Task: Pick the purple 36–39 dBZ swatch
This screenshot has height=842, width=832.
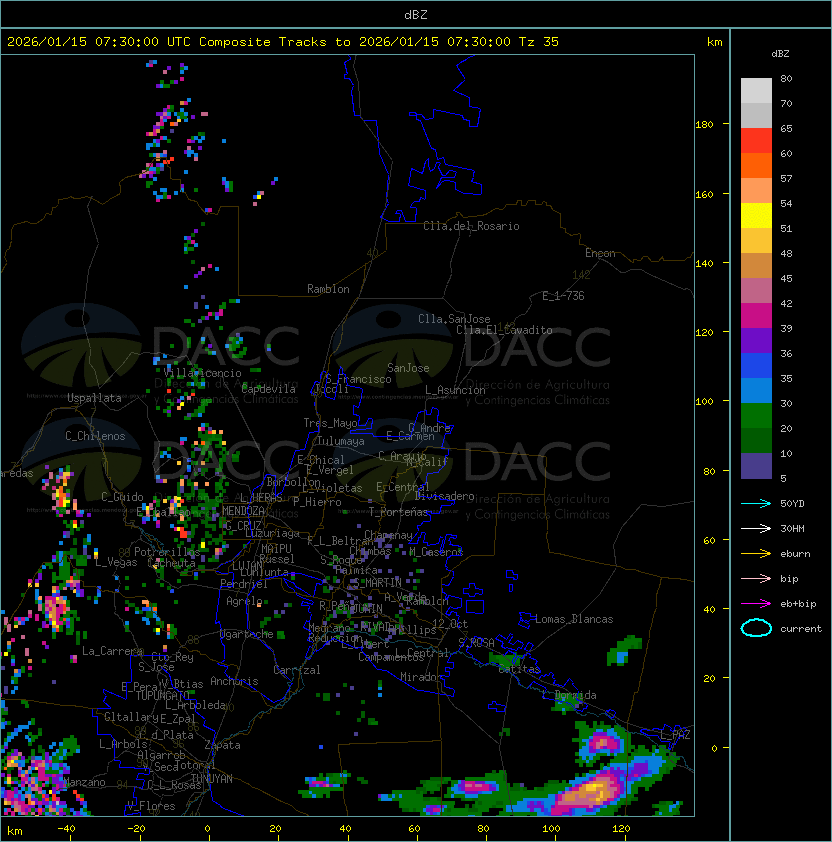Action: click(756, 341)
